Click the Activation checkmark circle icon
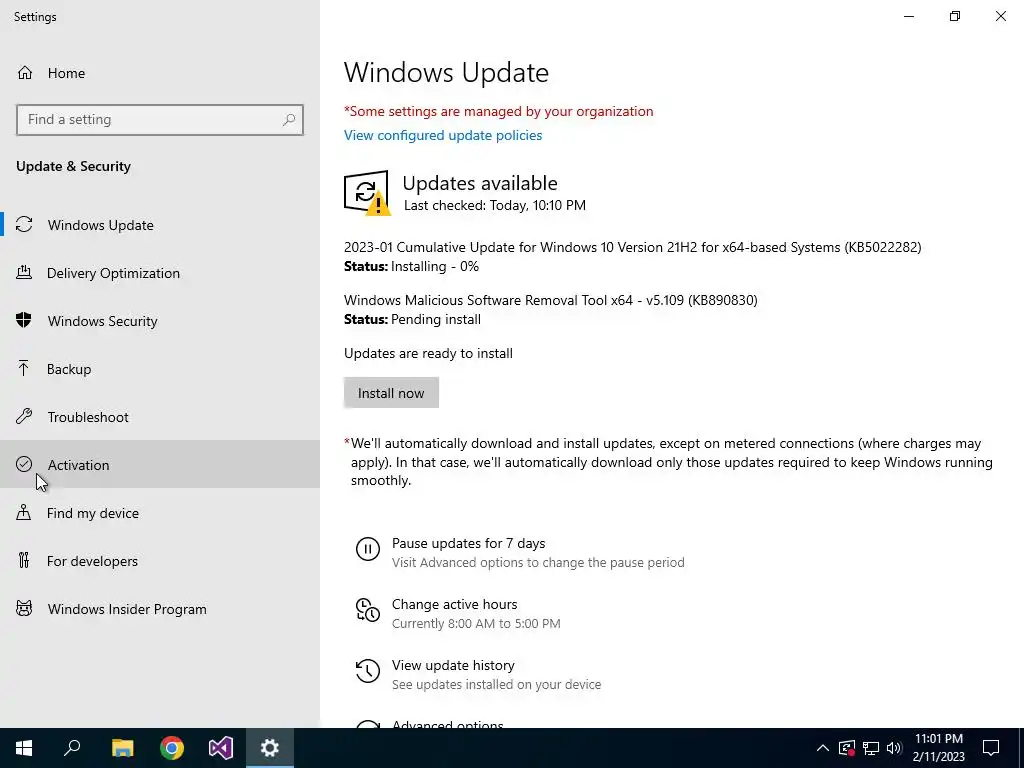The width and height of the screenshot is (1024, 768). [x=24, y=464]
